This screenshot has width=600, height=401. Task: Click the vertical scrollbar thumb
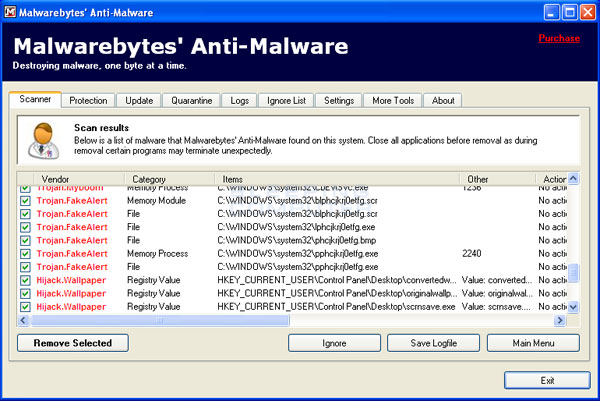(573, 273)
